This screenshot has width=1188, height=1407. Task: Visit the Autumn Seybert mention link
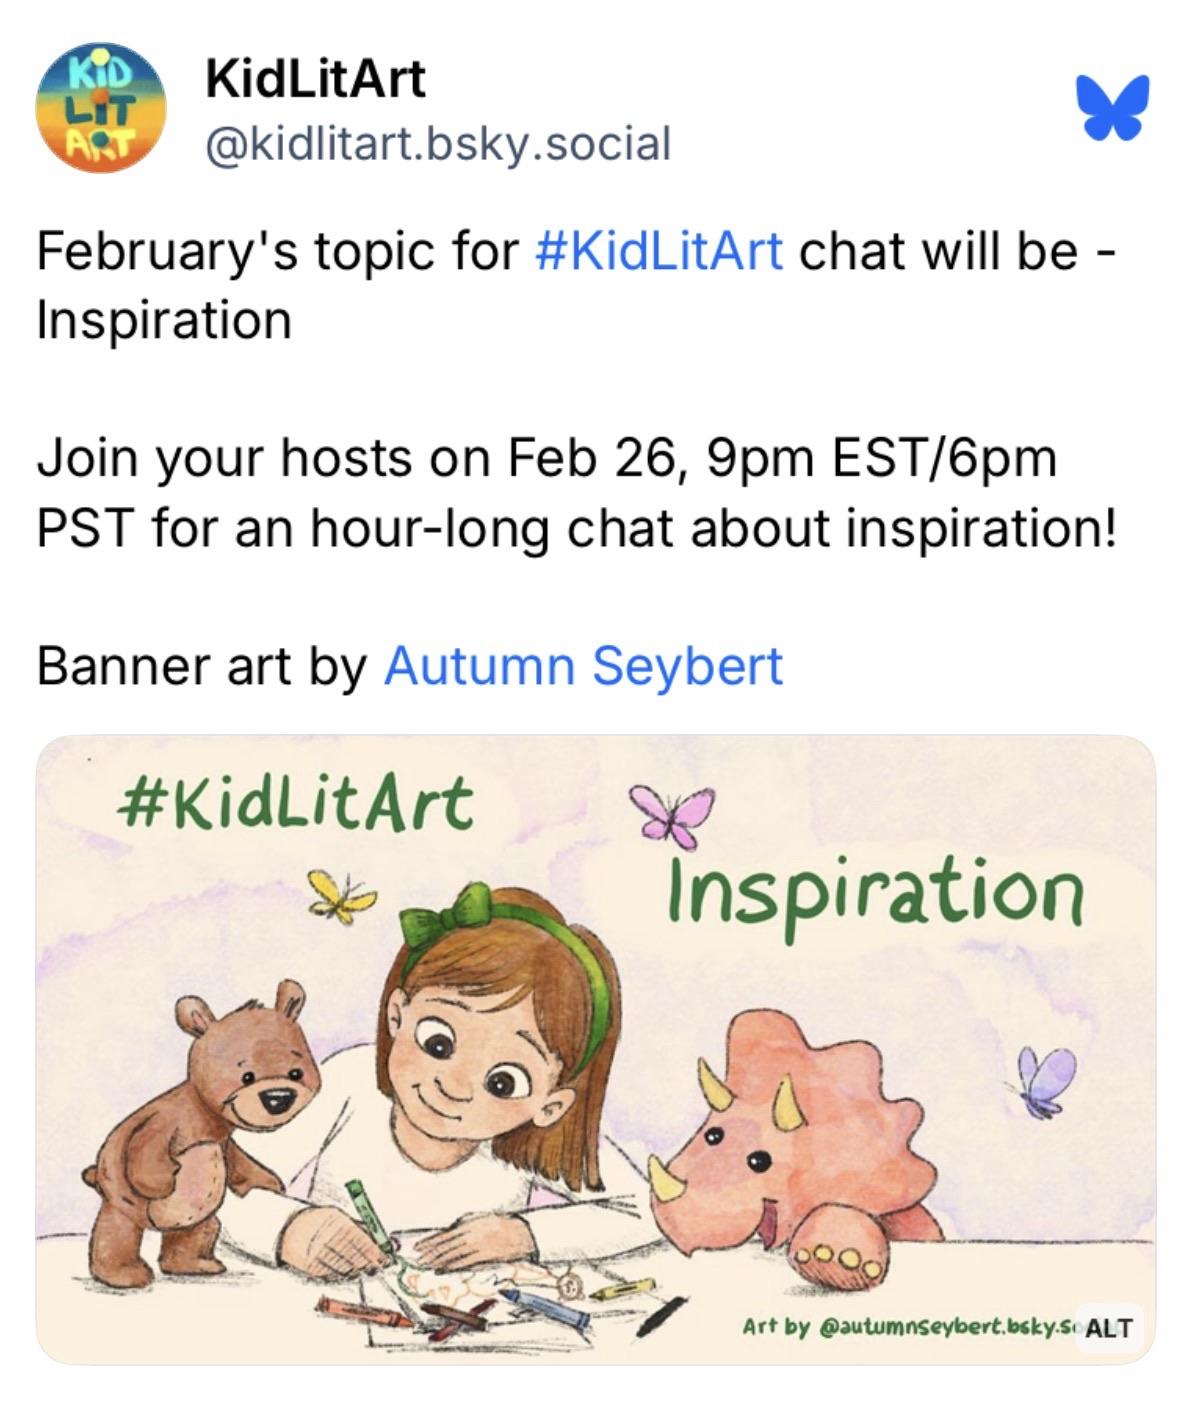coord(583,666)
